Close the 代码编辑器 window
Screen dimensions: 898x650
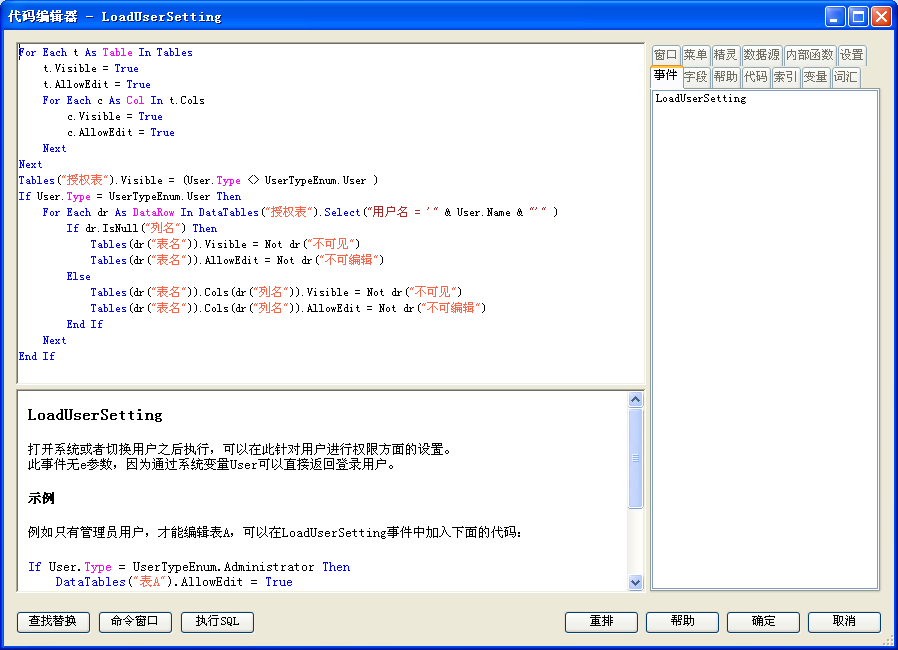(x=881, y=17)
